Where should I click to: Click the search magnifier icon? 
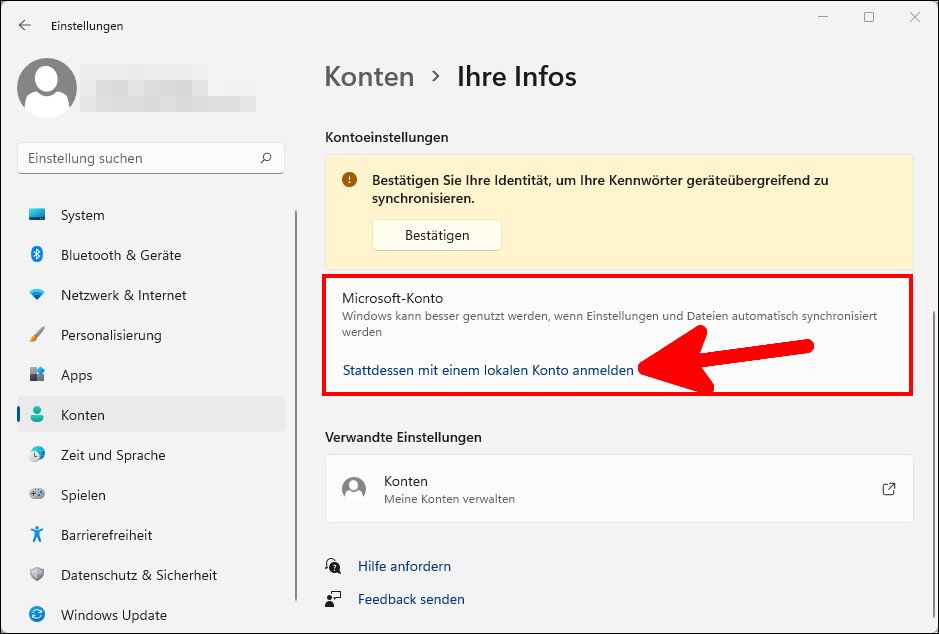266,158
